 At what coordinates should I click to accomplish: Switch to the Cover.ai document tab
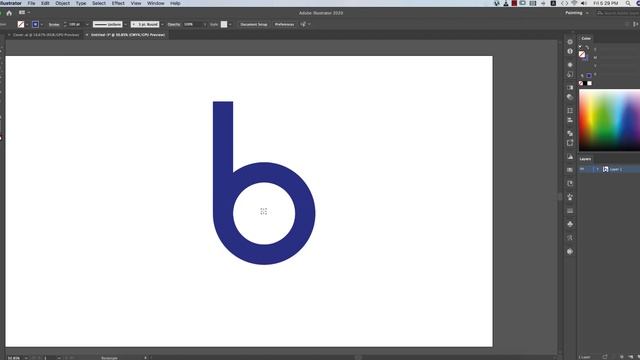click(46, 35)
